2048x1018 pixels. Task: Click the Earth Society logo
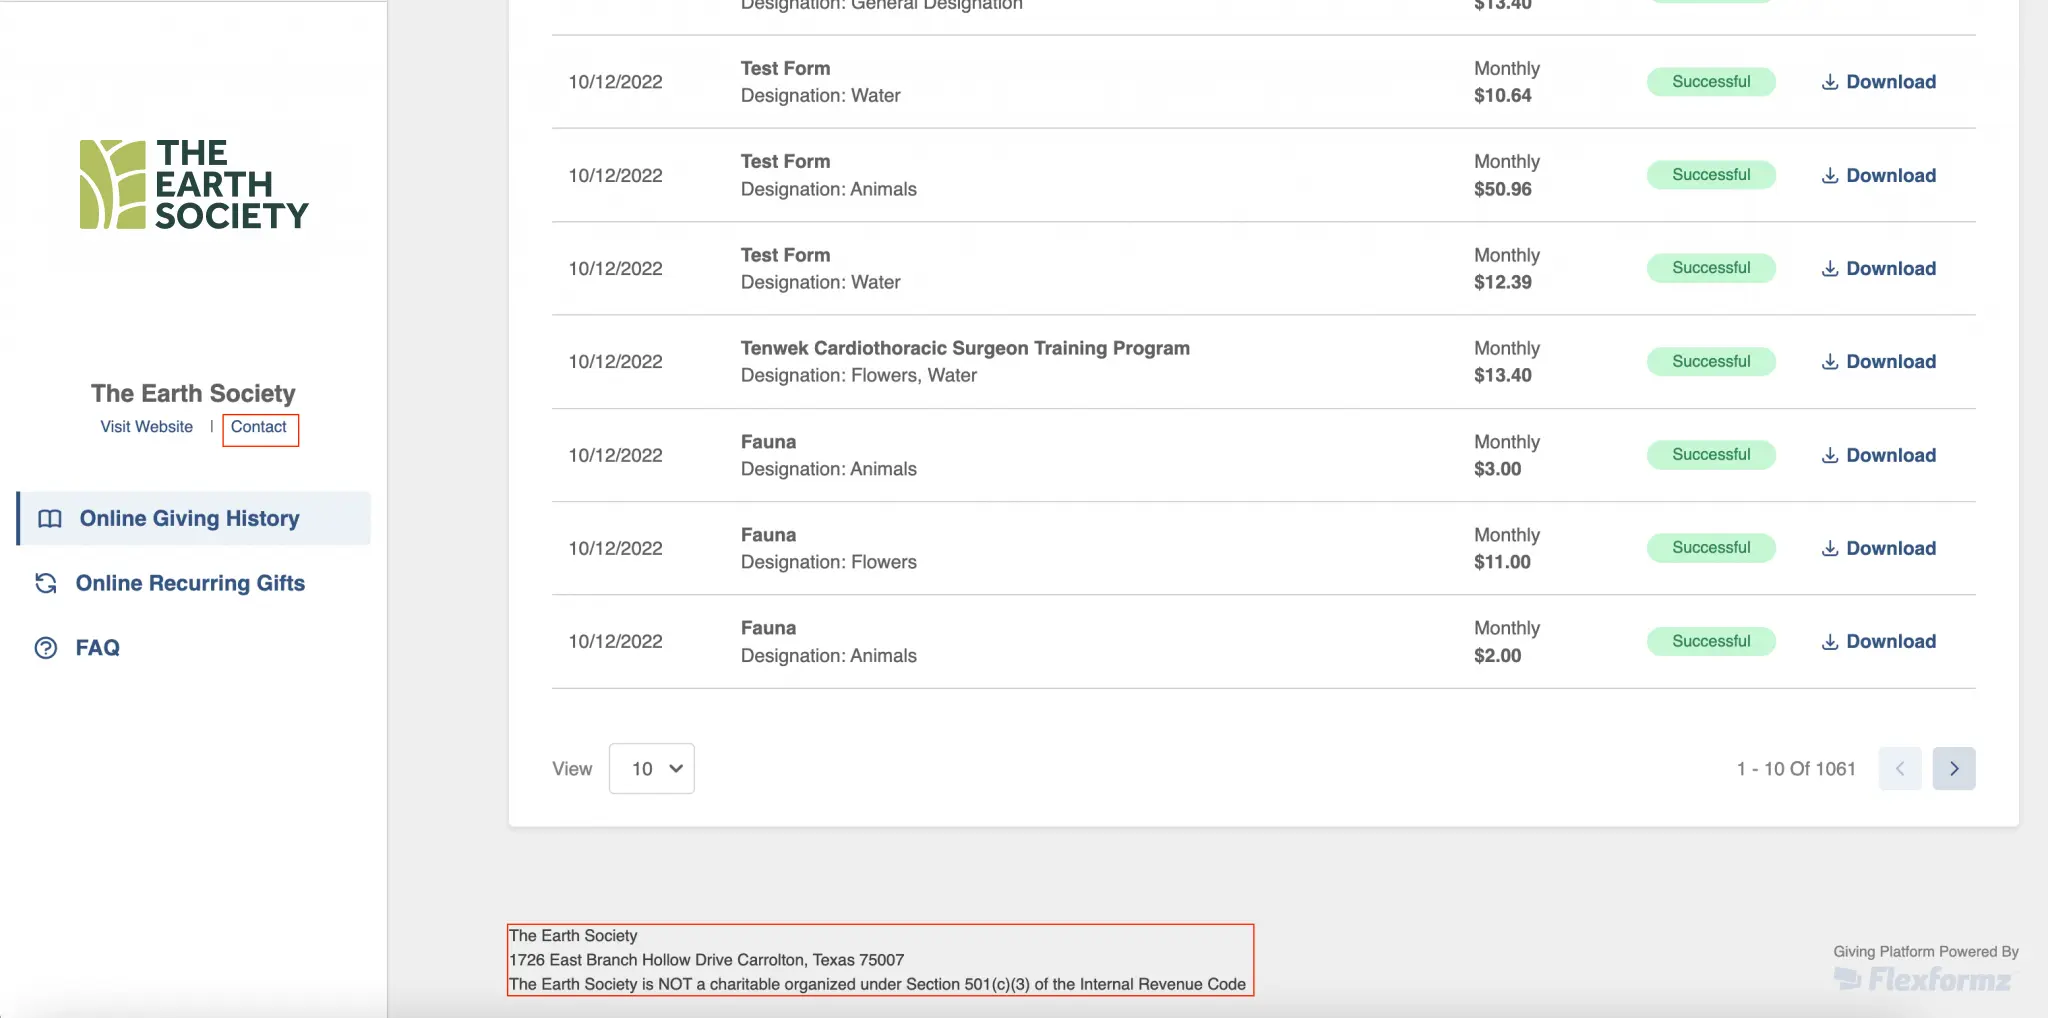pyautogui.click(x=194, y=185)
